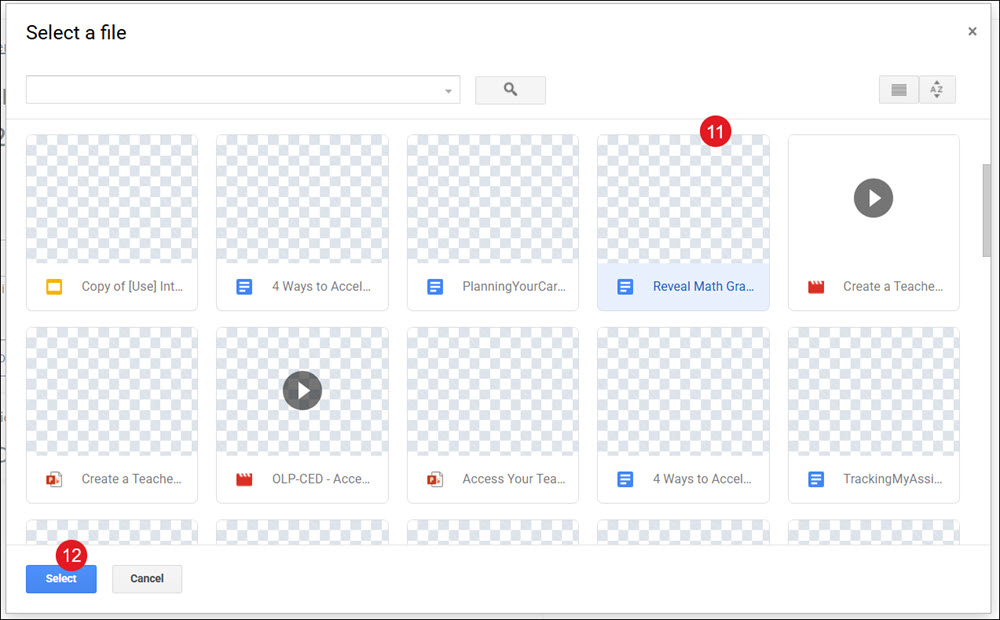Click the search magnifier button

[510, 90]
